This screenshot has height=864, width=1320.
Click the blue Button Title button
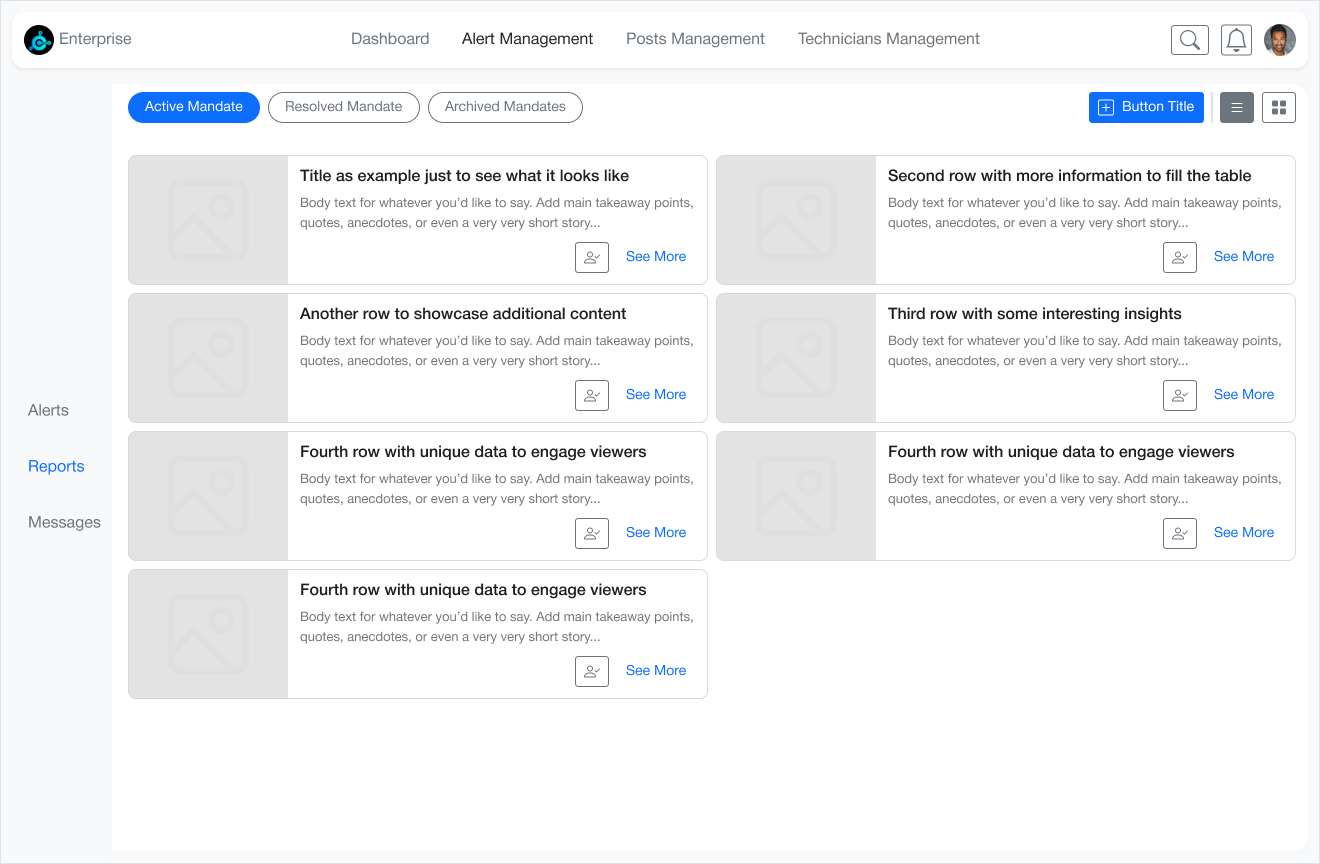pyautogui.click(x=1146, y=107)
